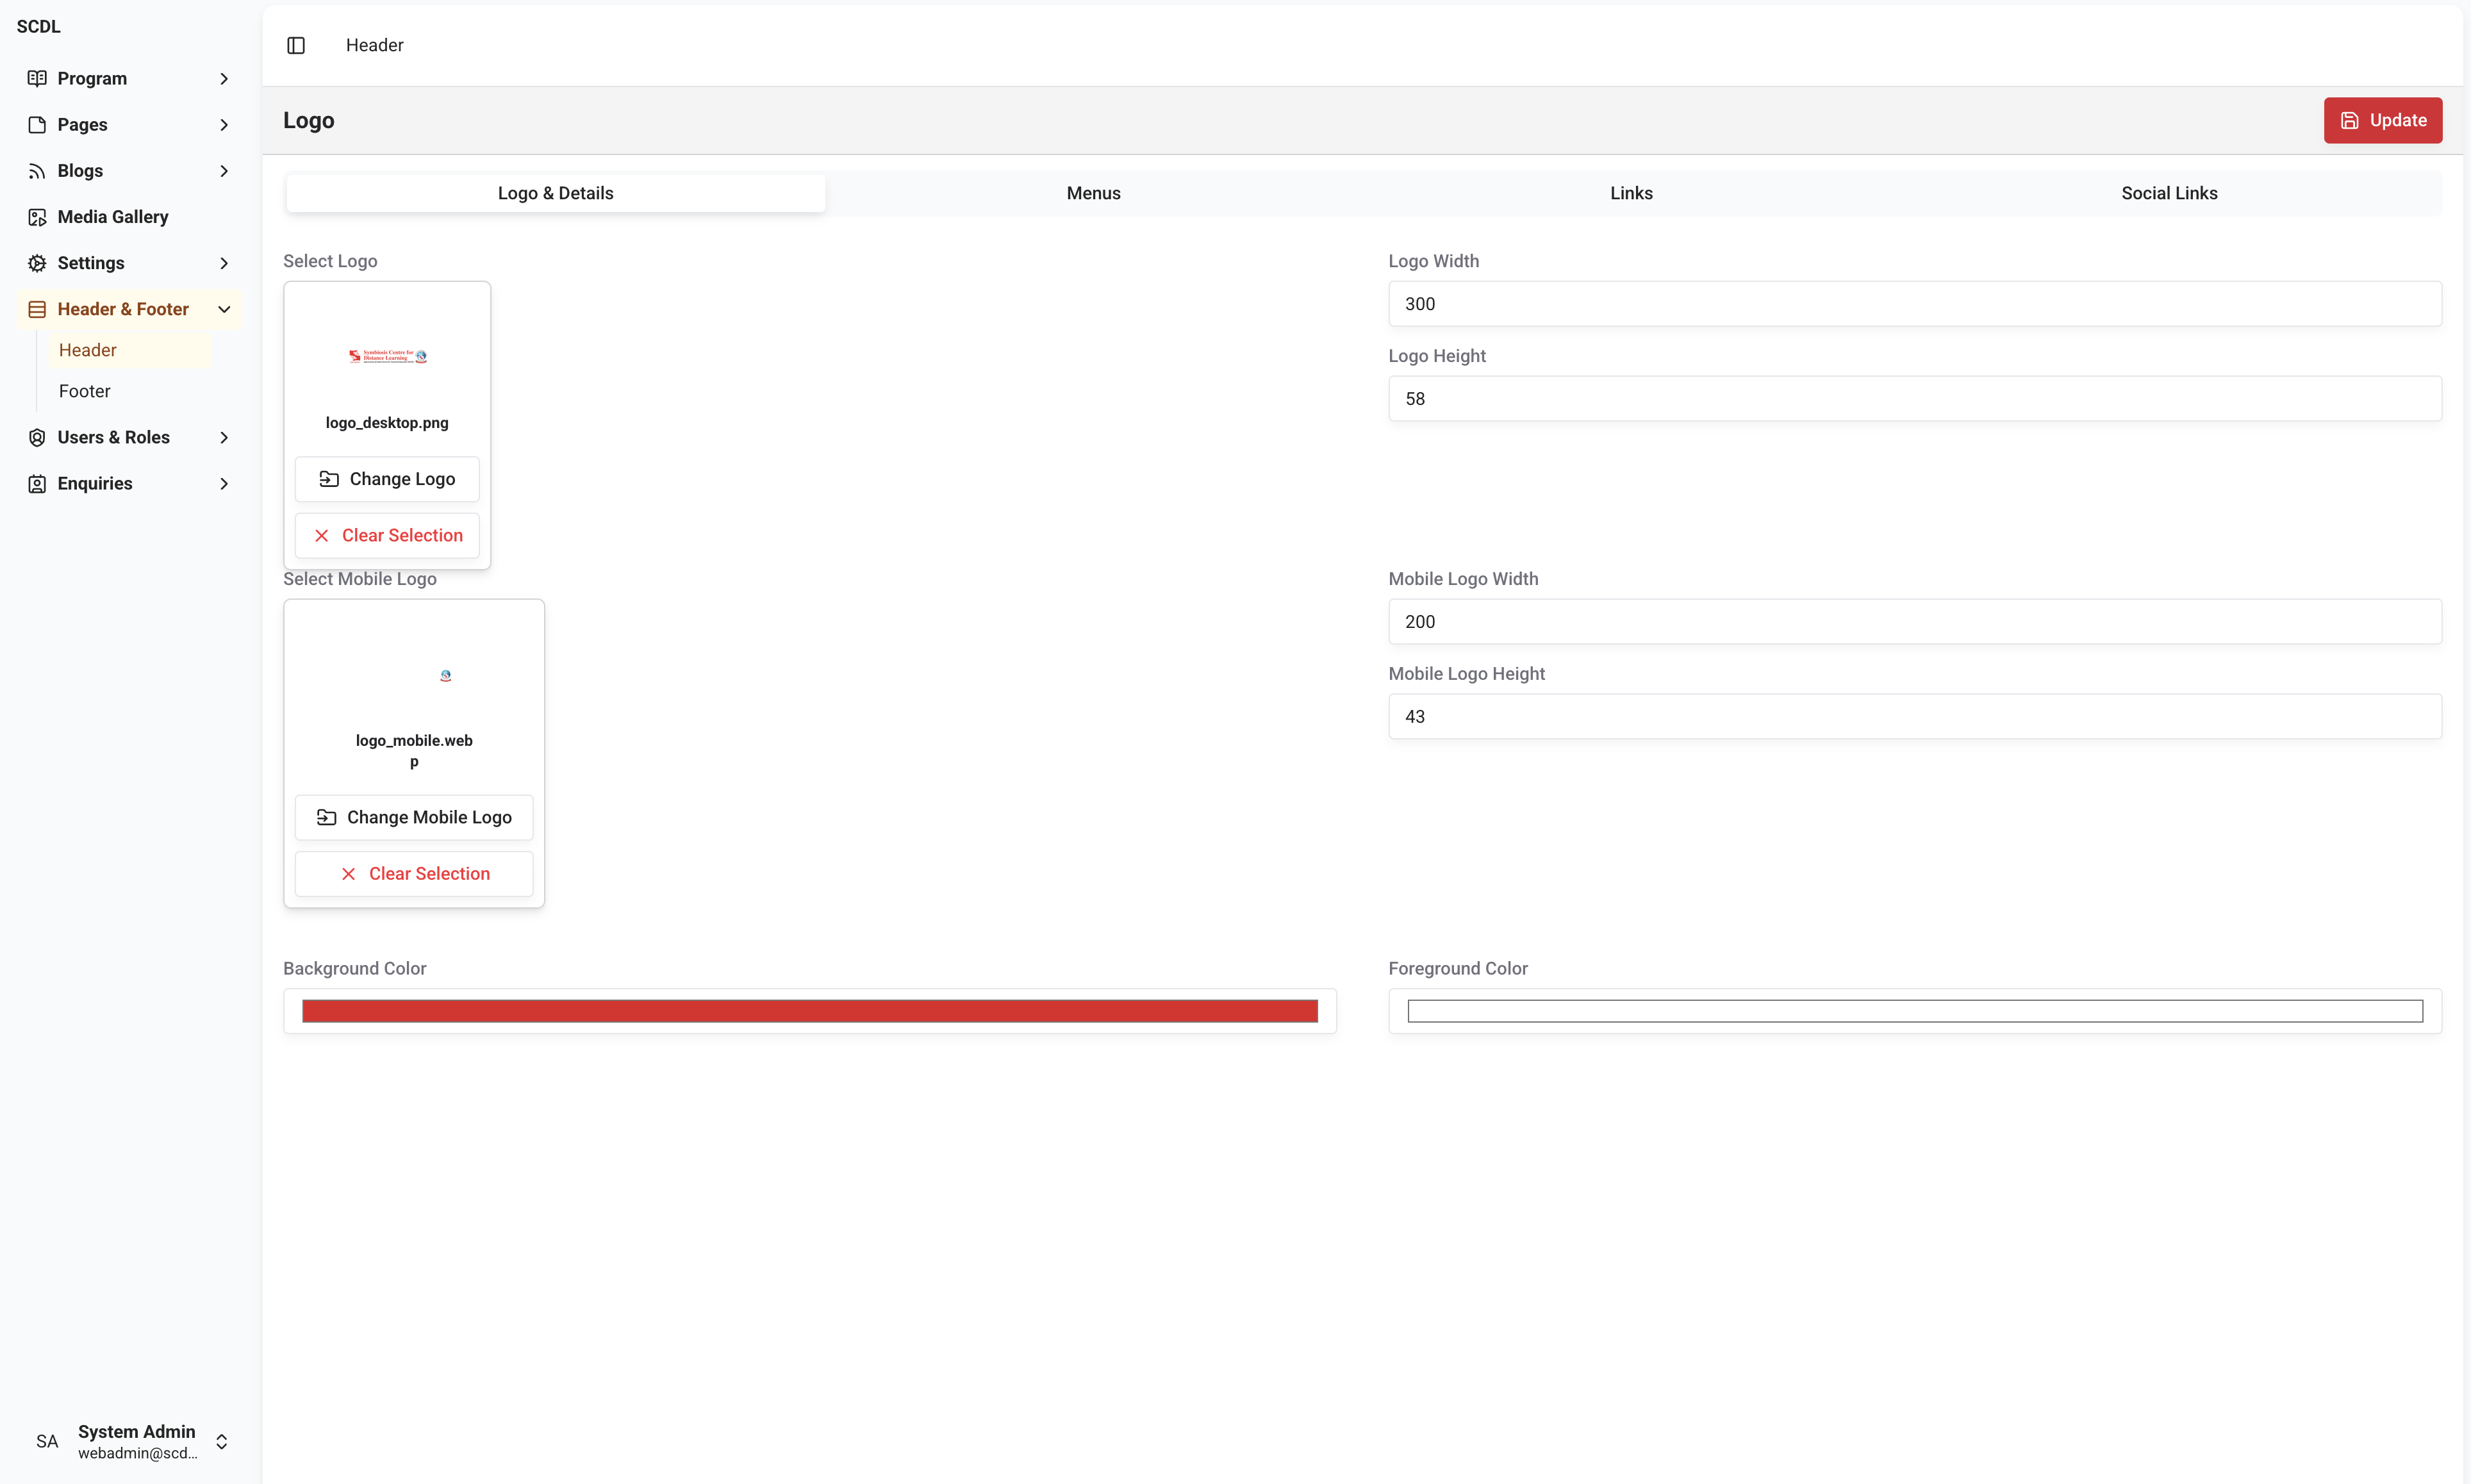
Task: Open the Social Links tab
Action: 2168,193
